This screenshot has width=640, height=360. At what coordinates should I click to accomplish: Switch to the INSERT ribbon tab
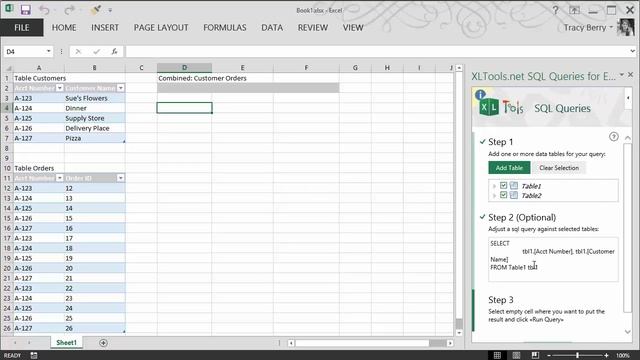pyautogui.click(x=105, y=28)
